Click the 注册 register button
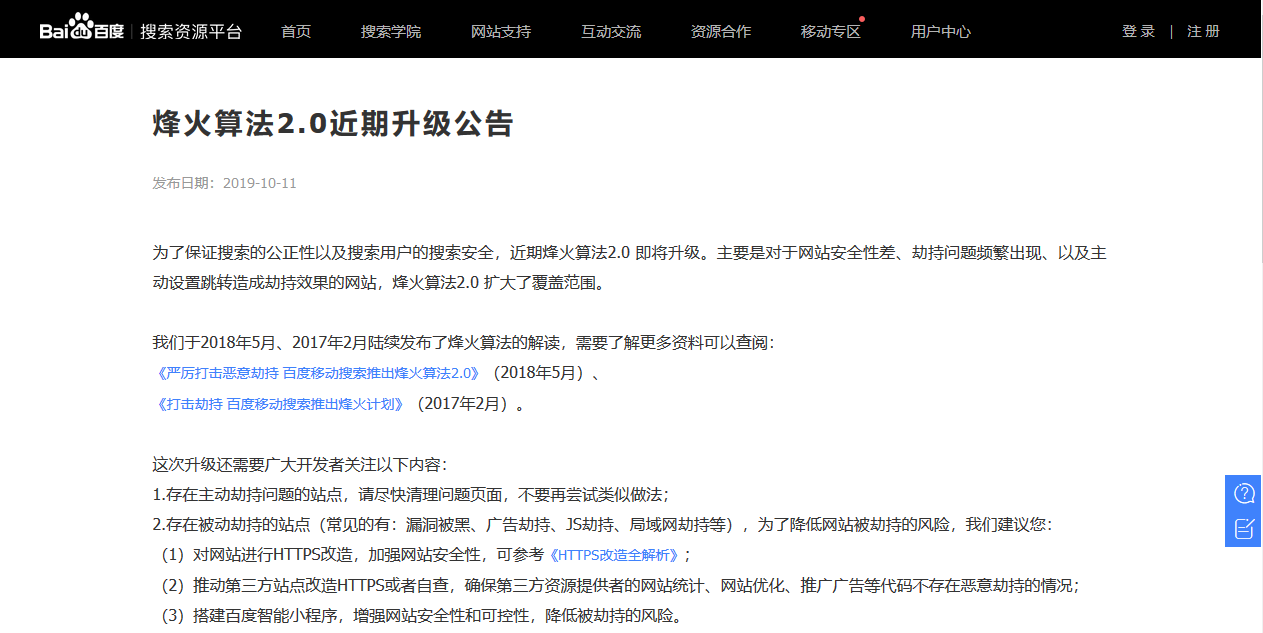 [x=1203, y=31]
